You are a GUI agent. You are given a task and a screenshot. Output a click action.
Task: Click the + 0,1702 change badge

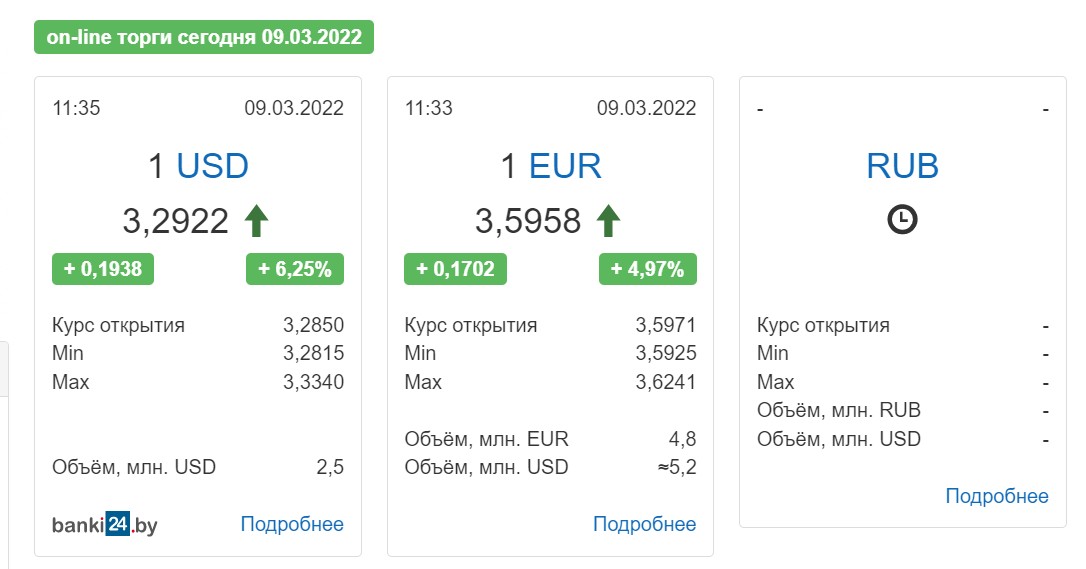(x=455, y=269)
